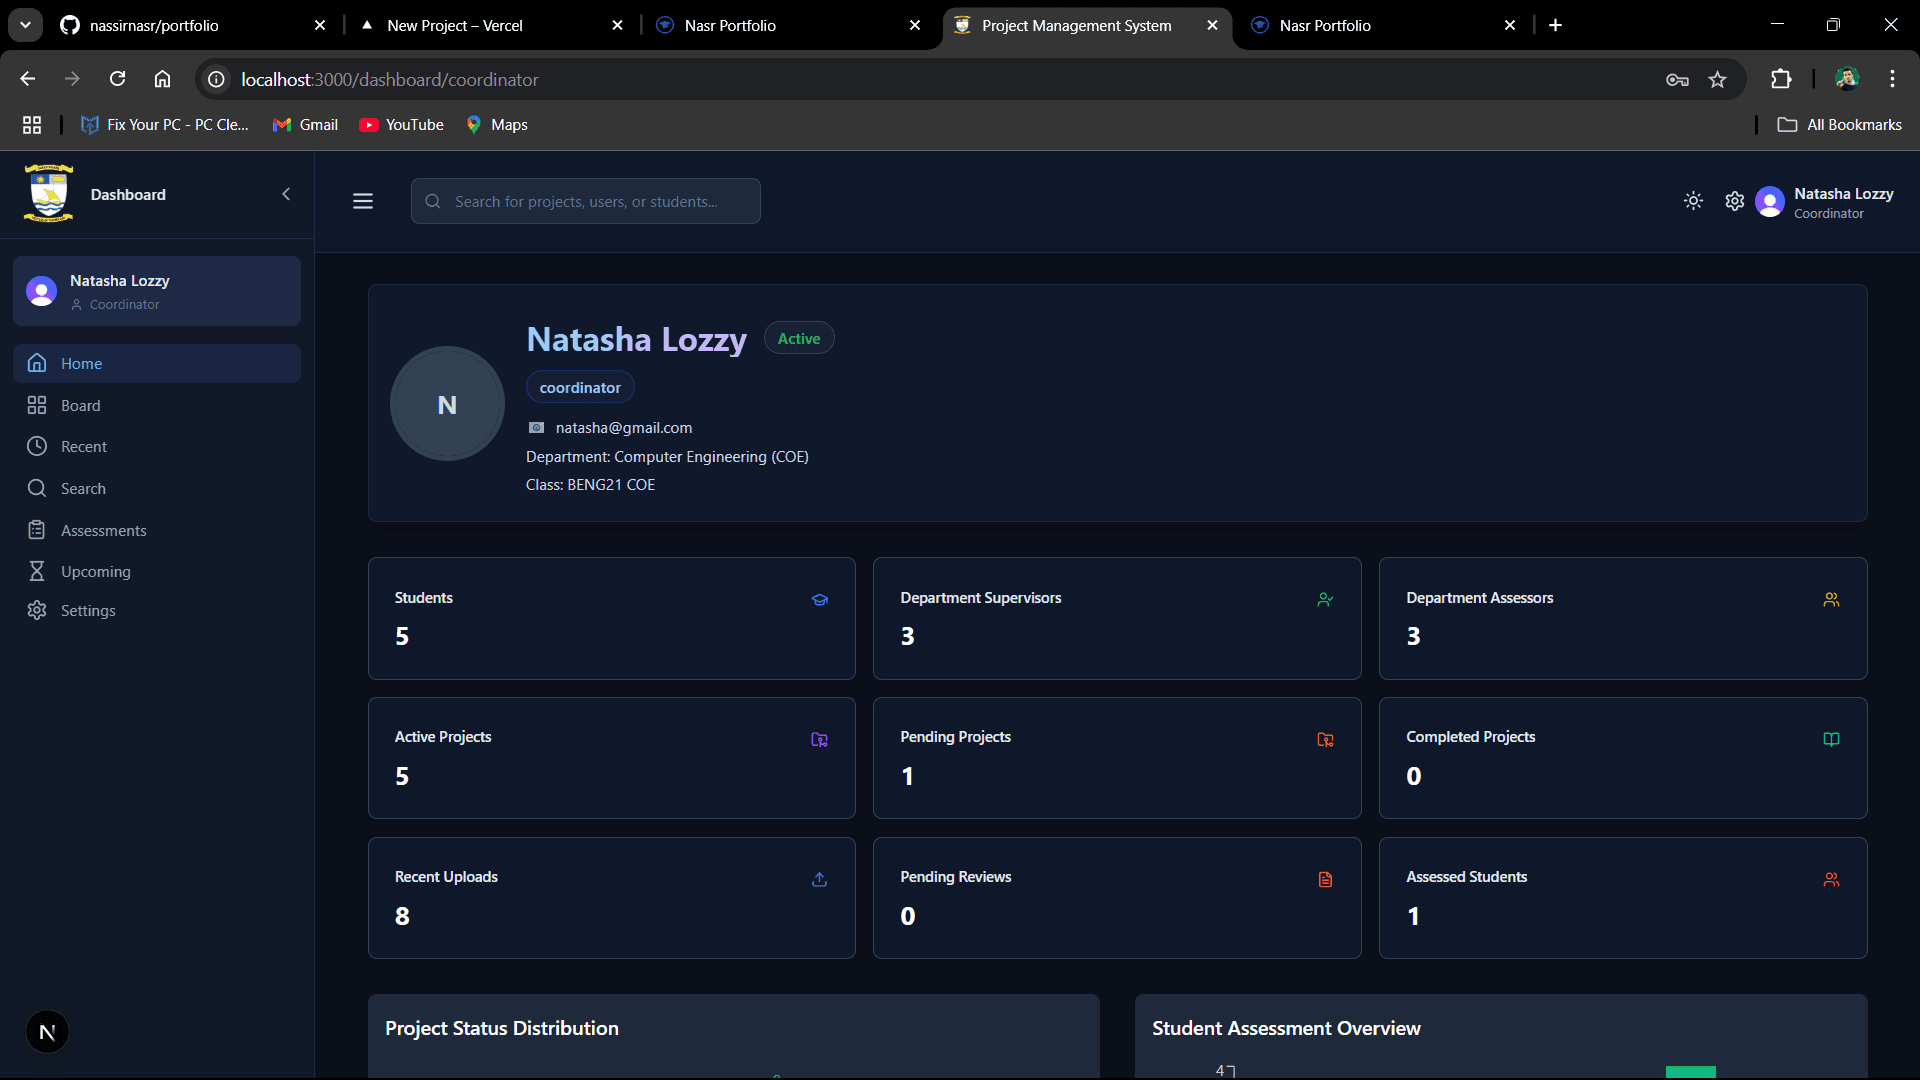
Task: Open Chrome tab search dropdown arrow
Action: [25, 25]
